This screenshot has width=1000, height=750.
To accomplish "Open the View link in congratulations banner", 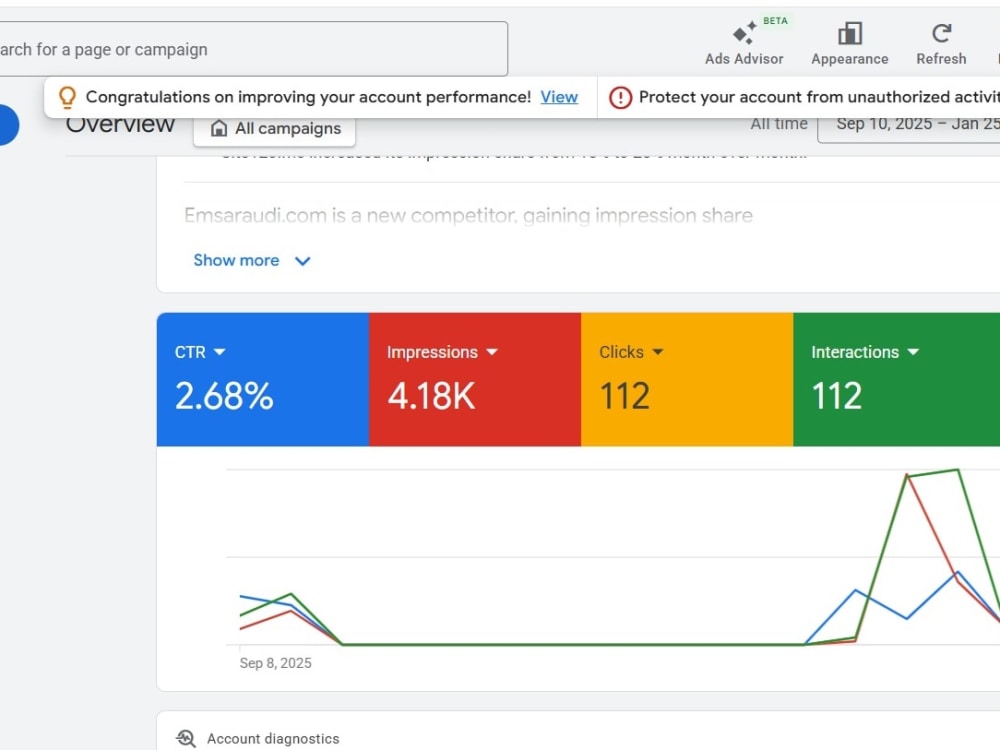I will 559,97.
